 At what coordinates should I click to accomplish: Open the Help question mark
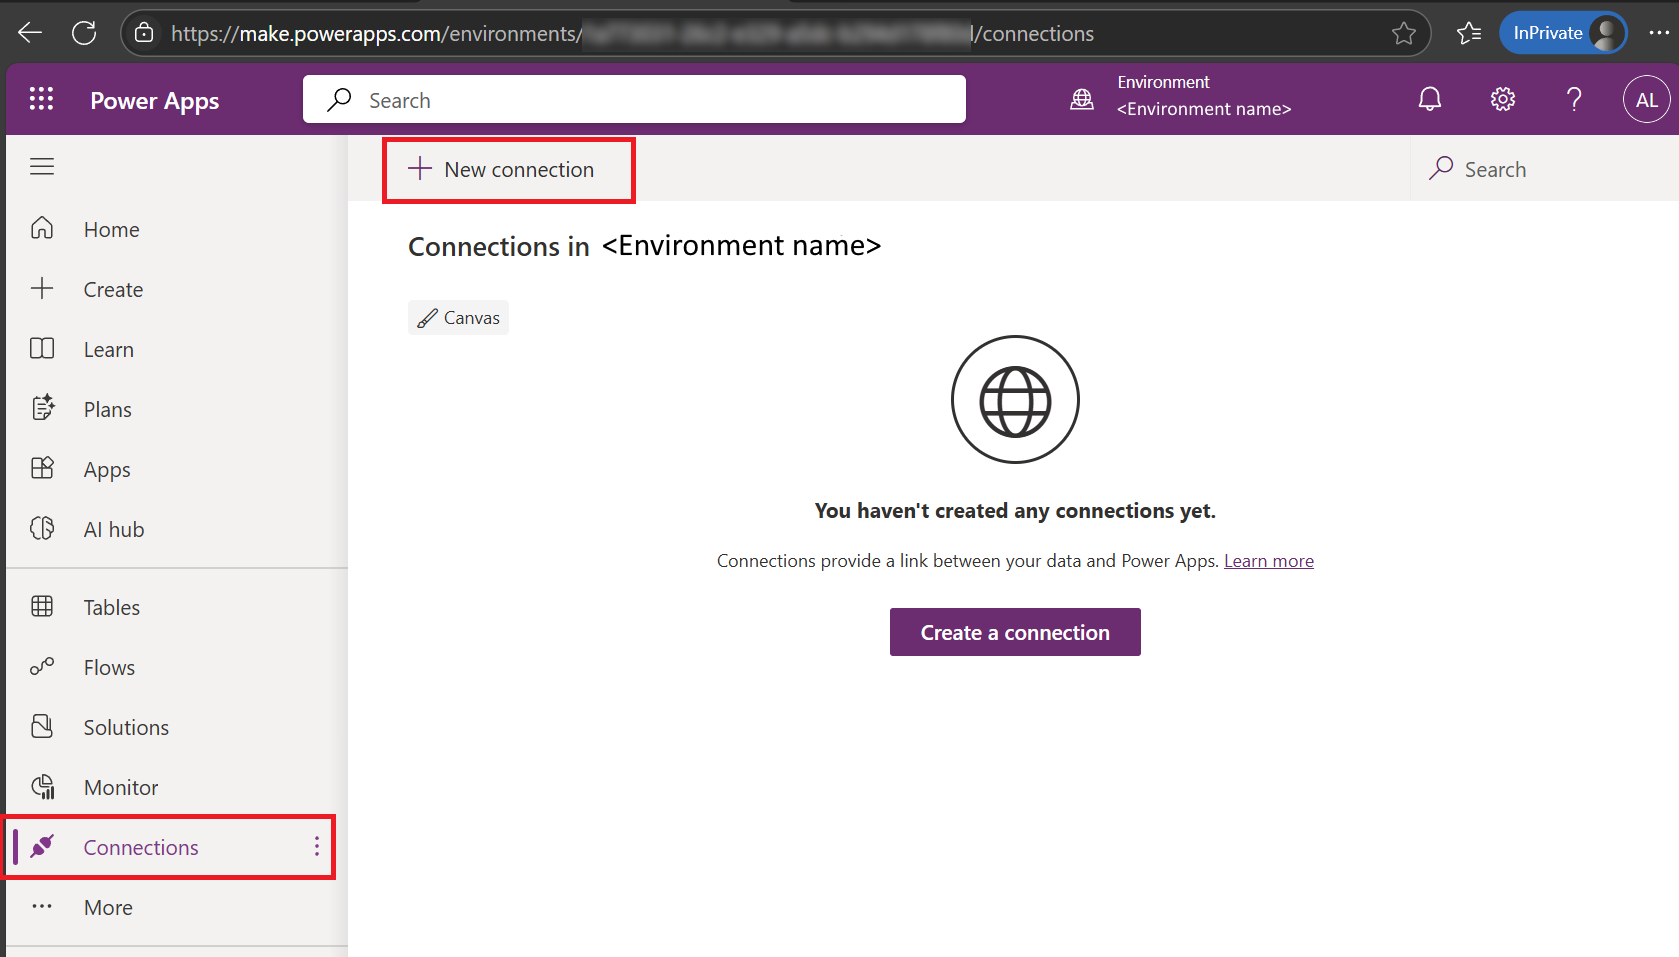[x=1573, y=99]
